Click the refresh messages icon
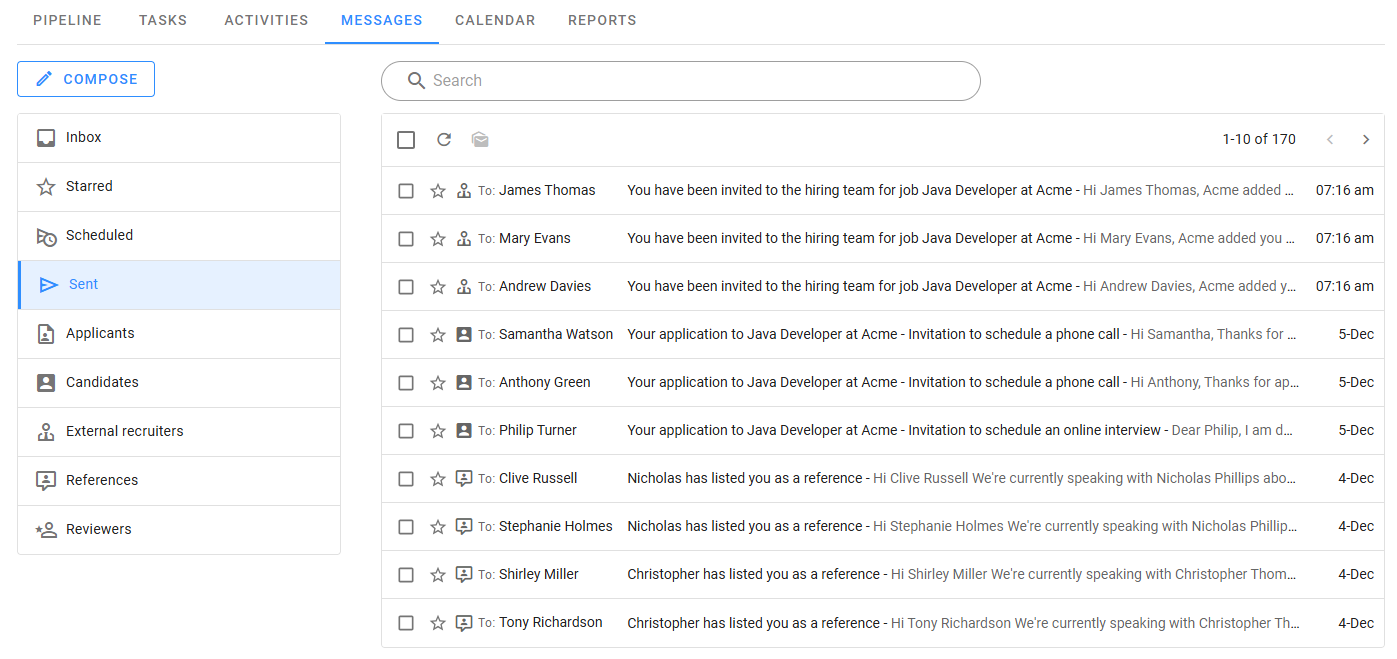Image resolution: width=1397 pixels, height=659 pixels. pyautogui.click(x=444, y=140)
